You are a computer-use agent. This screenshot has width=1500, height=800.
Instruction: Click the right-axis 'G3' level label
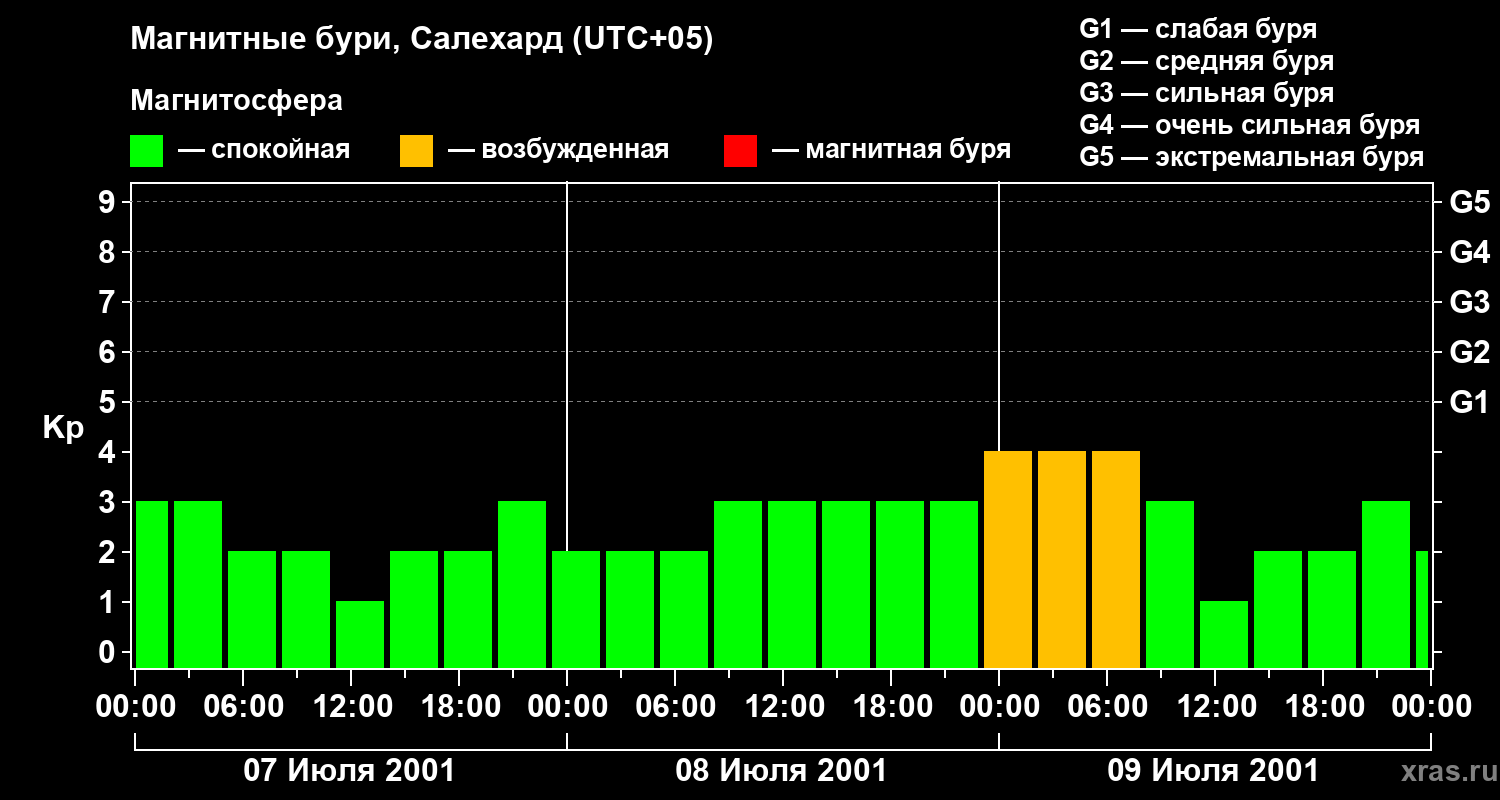tap(1469, 302)
